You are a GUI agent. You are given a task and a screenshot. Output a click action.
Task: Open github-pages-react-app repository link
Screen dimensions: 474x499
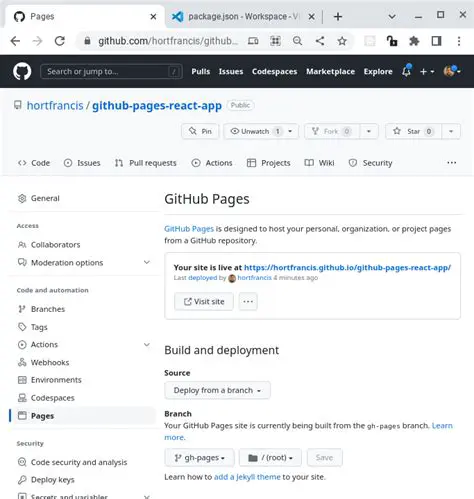pyautogui.click(x=157, y=105)
